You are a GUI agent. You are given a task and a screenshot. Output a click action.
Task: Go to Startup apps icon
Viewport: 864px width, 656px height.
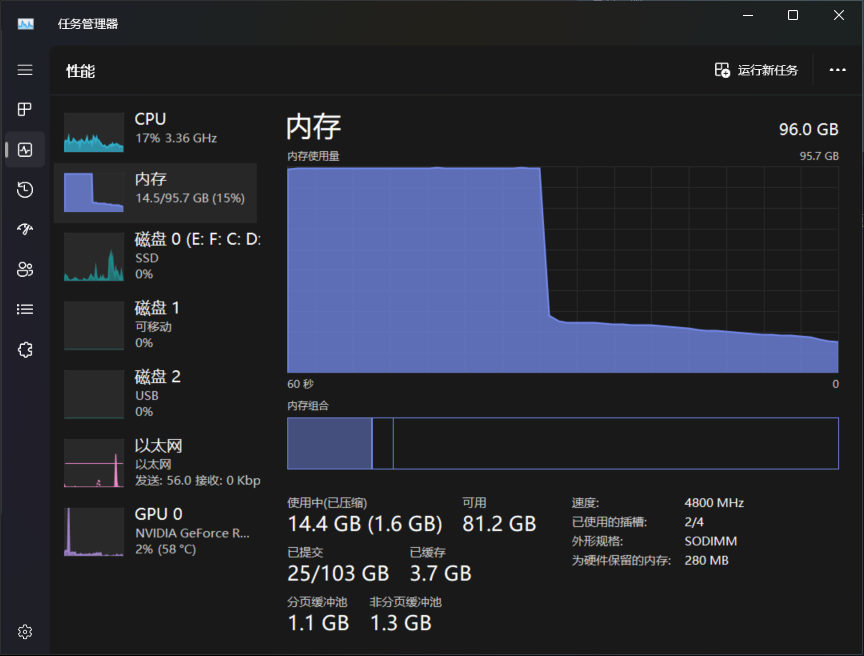click(25, 229)
